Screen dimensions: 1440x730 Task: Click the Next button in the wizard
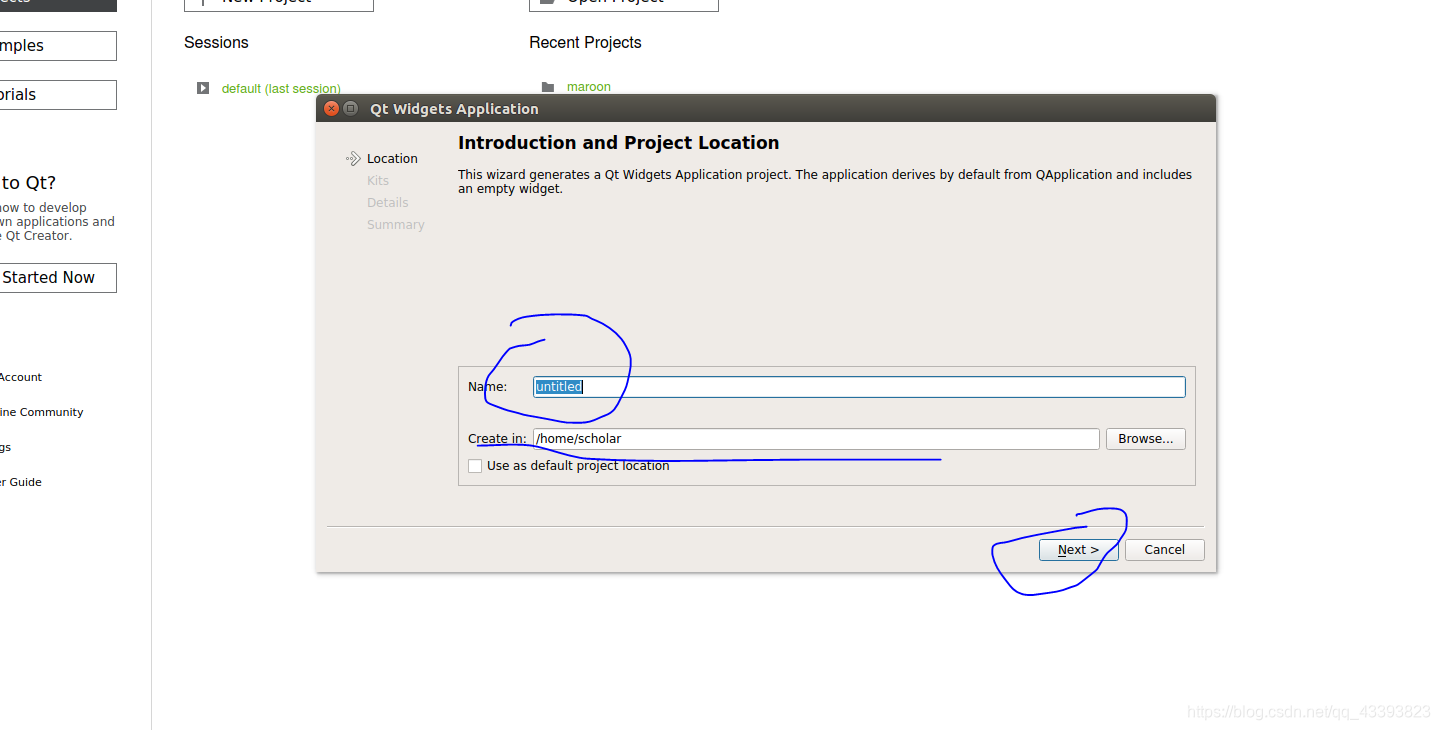coord(1078,550)
